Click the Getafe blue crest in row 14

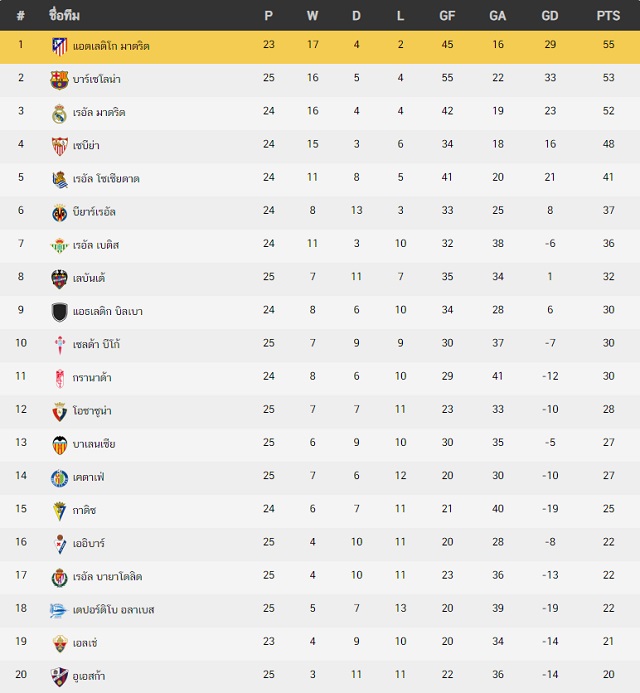coord(59,478)
